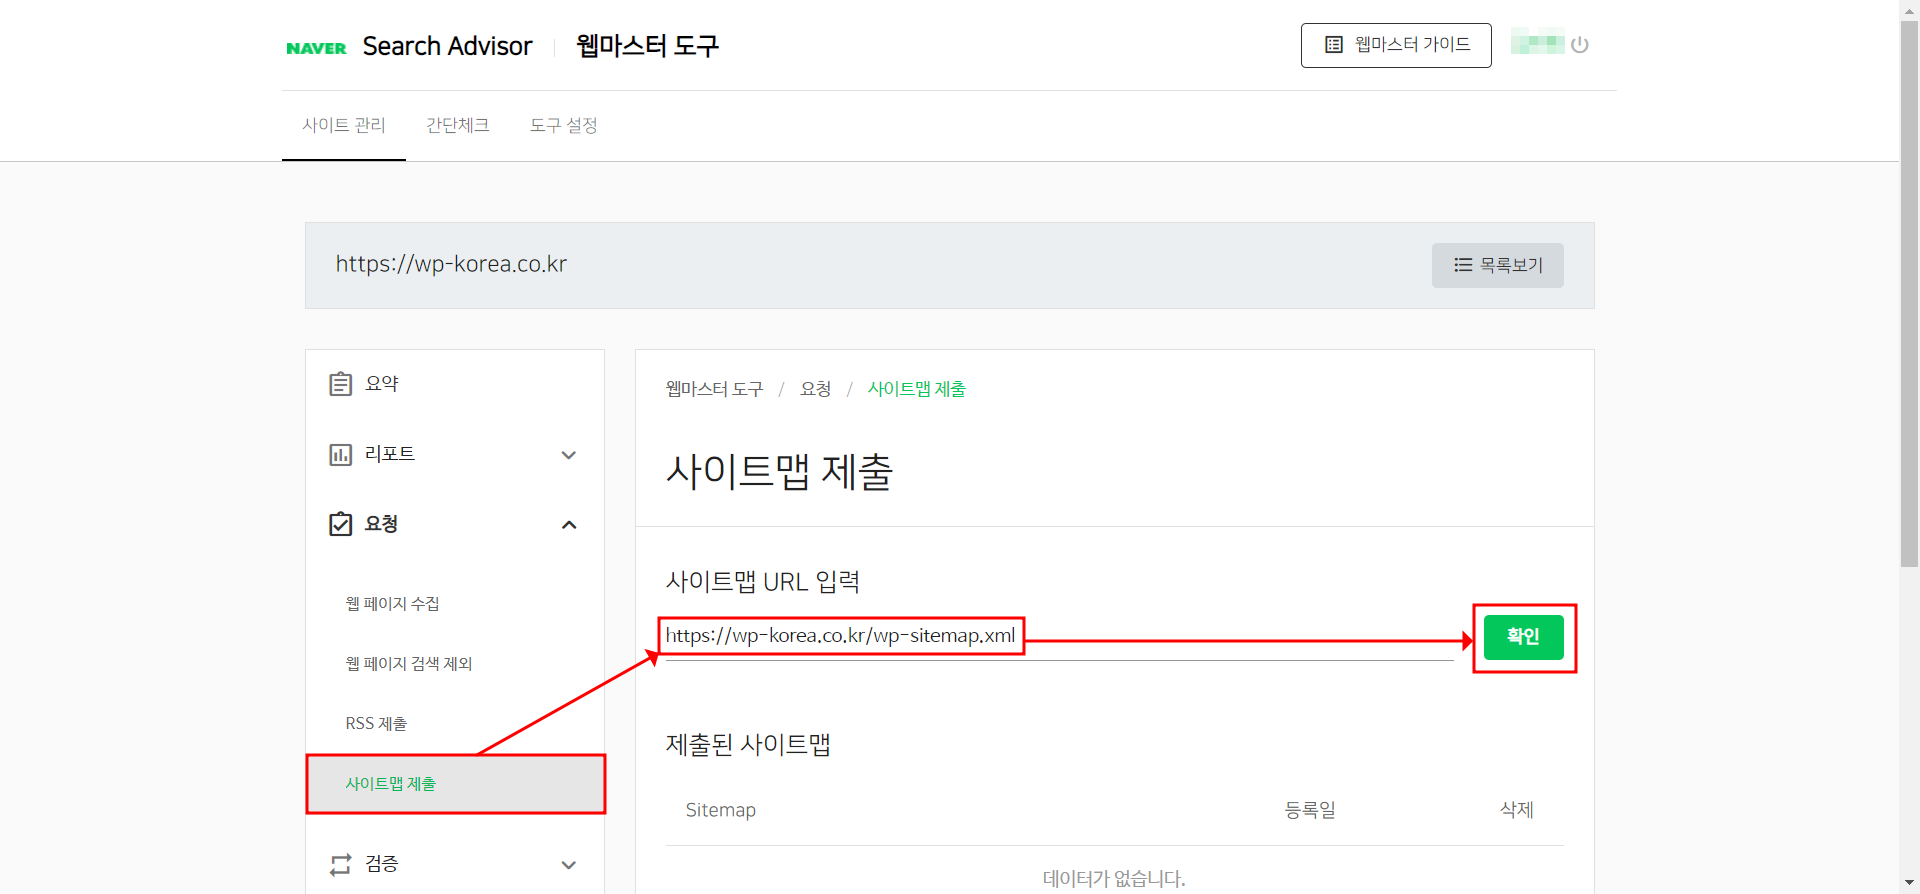The width and height of the screenshot is (1920, 894).
Task: Switch to the 간단체크 tab
Action: click(458, 125)
